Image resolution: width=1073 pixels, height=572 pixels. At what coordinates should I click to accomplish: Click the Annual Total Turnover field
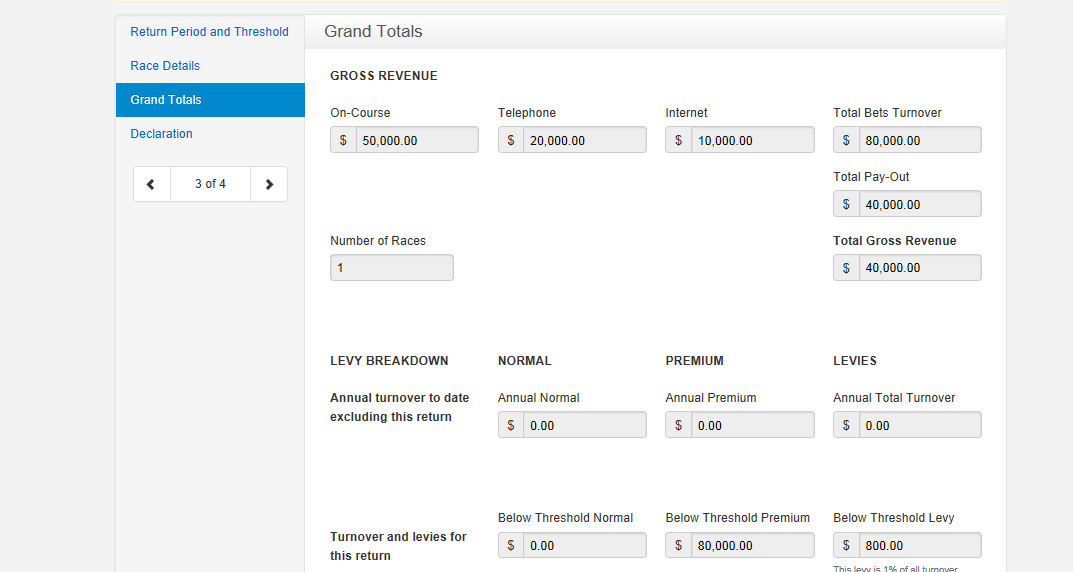920,425
